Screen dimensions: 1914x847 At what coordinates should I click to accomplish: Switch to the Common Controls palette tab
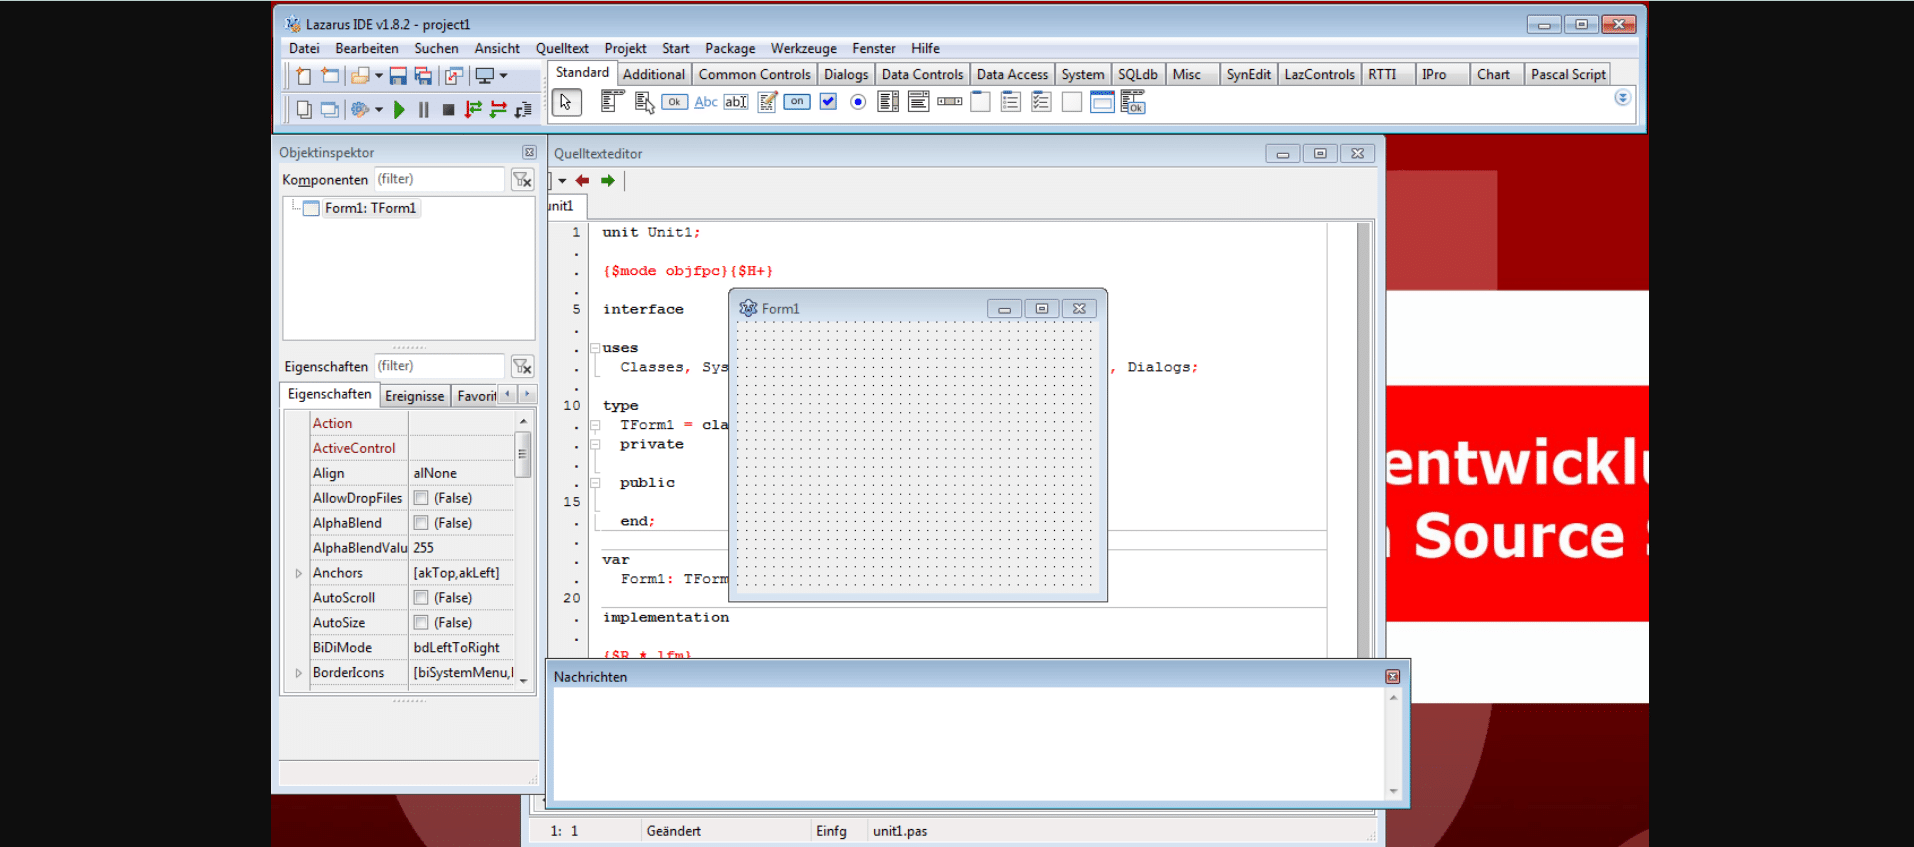point(754,74)
